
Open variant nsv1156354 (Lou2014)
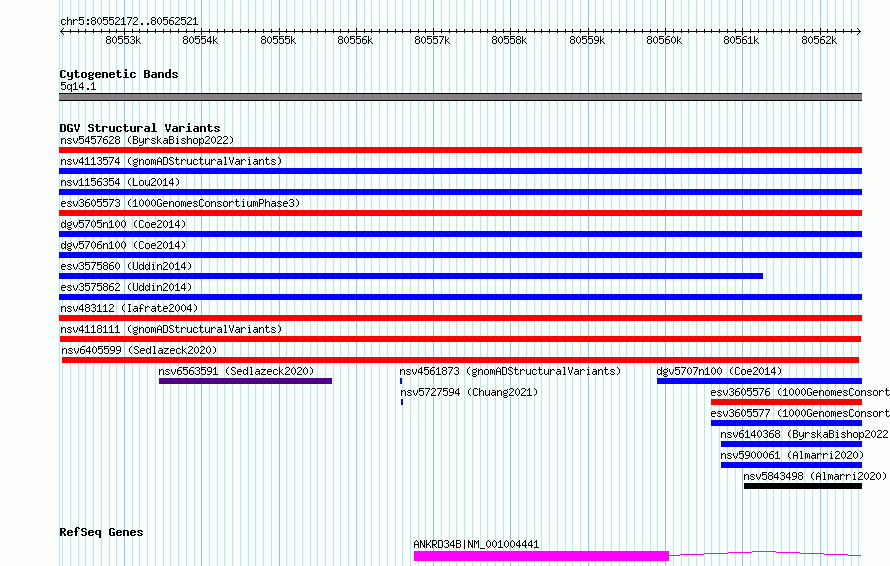(120, 182)
